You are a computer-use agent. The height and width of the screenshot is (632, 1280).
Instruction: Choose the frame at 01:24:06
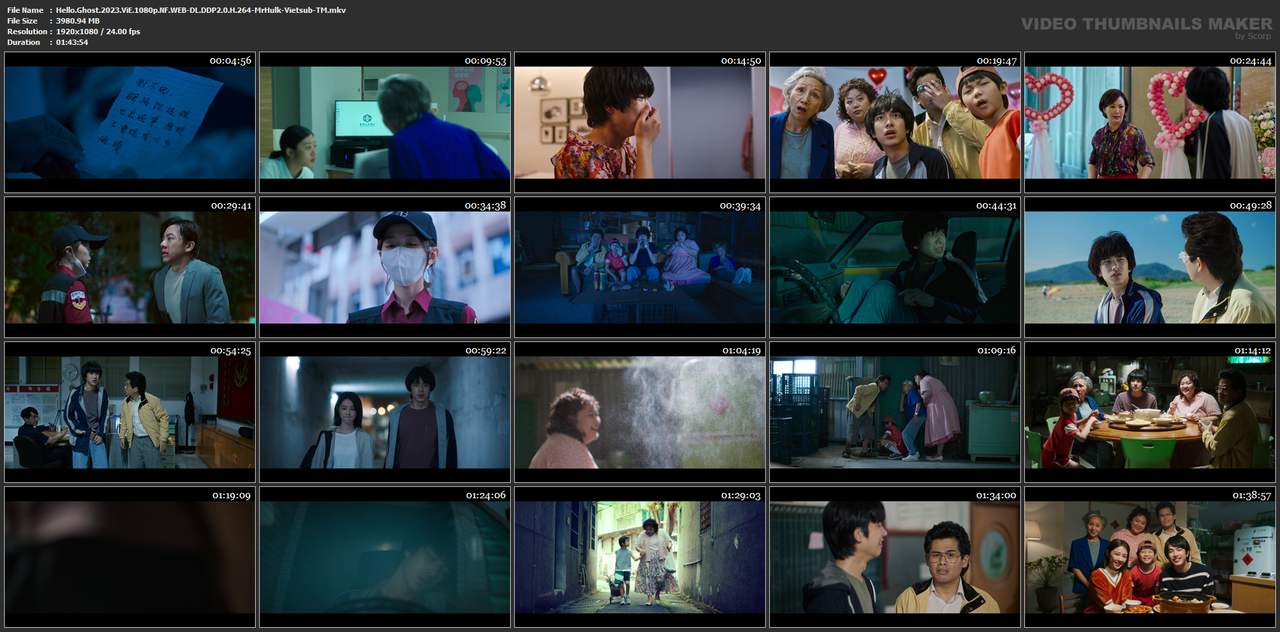pos(385,557)
